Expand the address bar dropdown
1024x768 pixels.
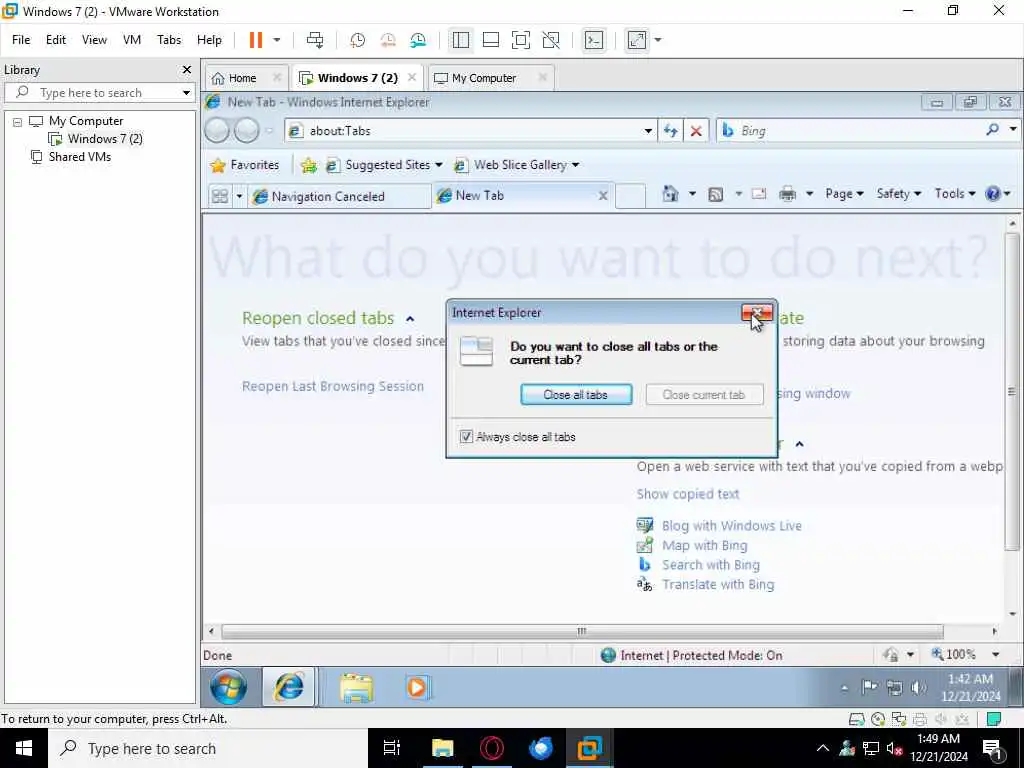[x=648, y=131]
